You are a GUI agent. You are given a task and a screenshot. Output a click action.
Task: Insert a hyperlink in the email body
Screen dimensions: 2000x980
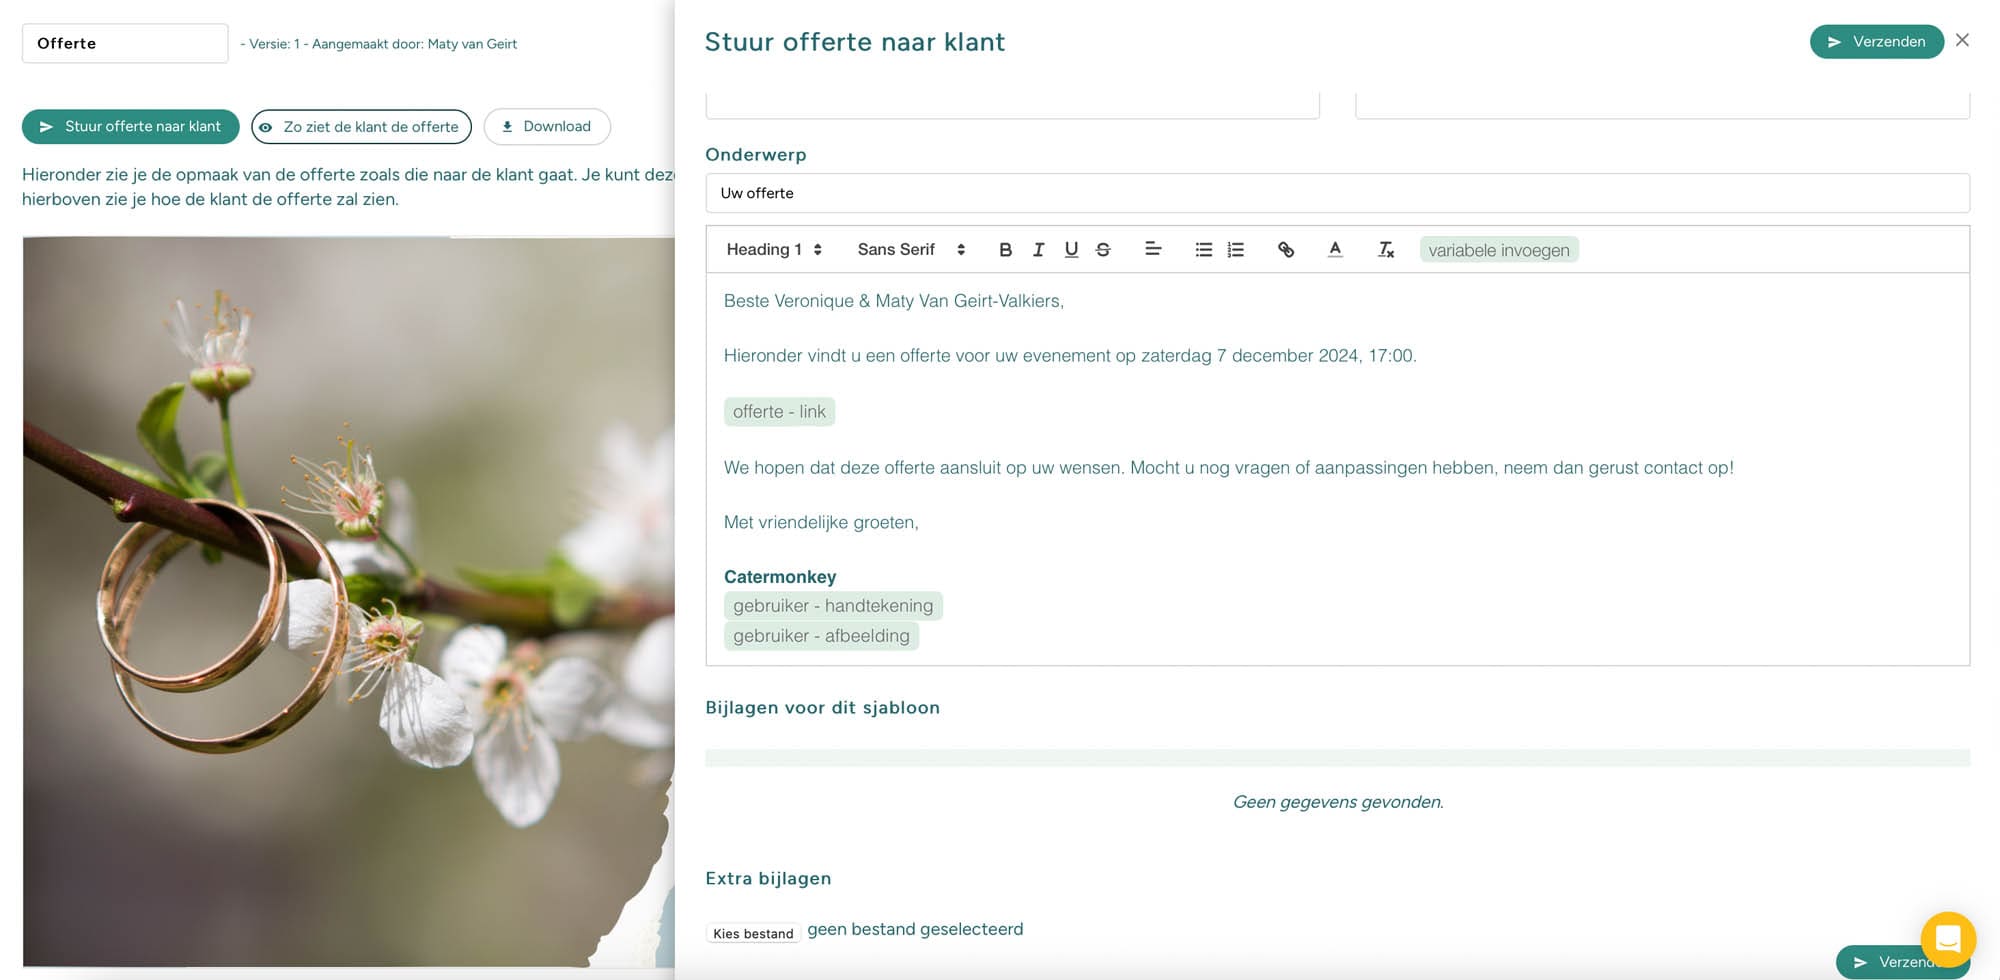[1286, 250]
